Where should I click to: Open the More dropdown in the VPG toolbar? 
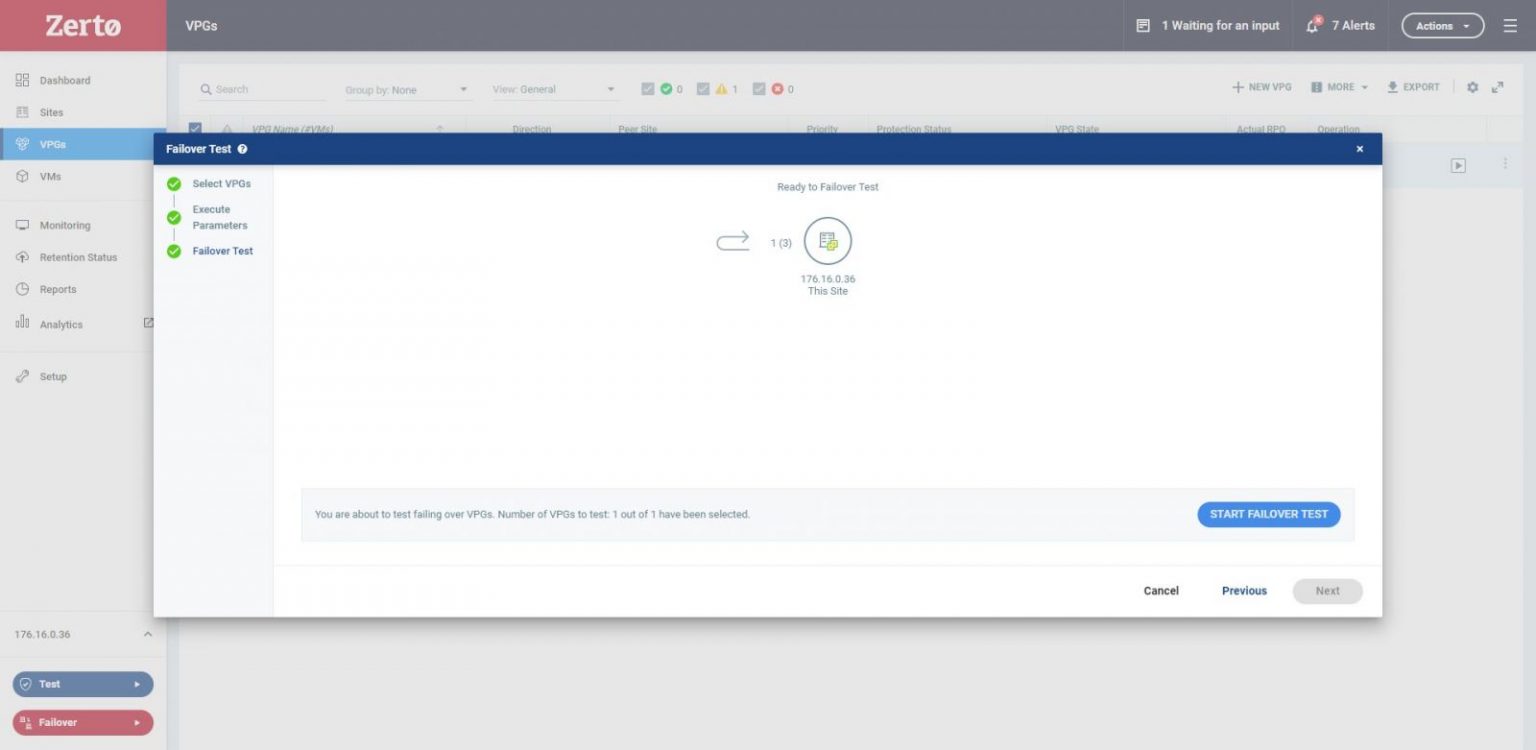coord(1340,87)
